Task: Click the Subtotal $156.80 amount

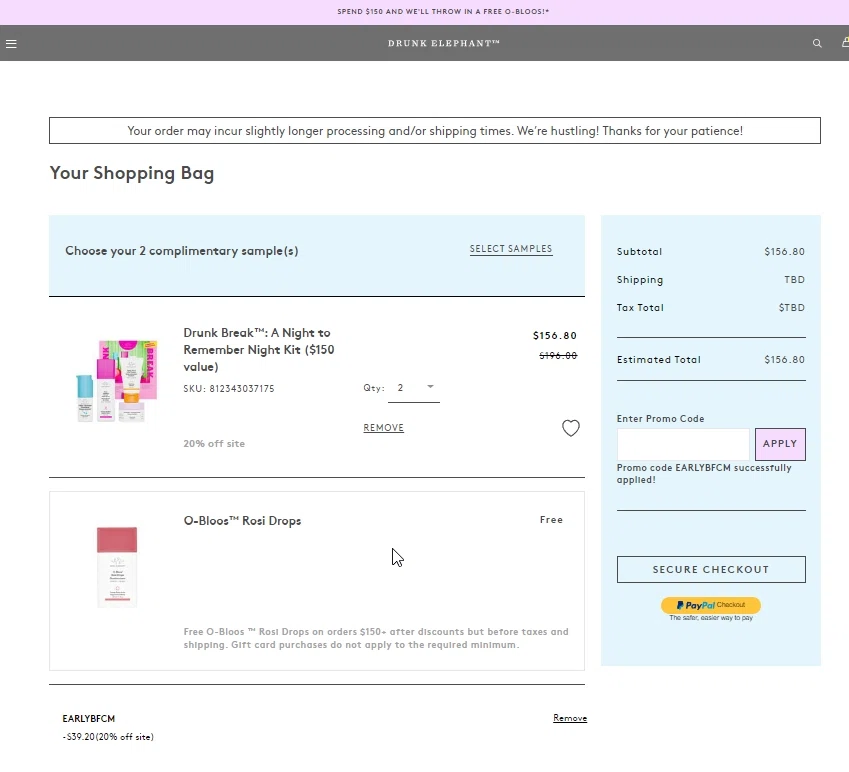Action: pos(784,252)
